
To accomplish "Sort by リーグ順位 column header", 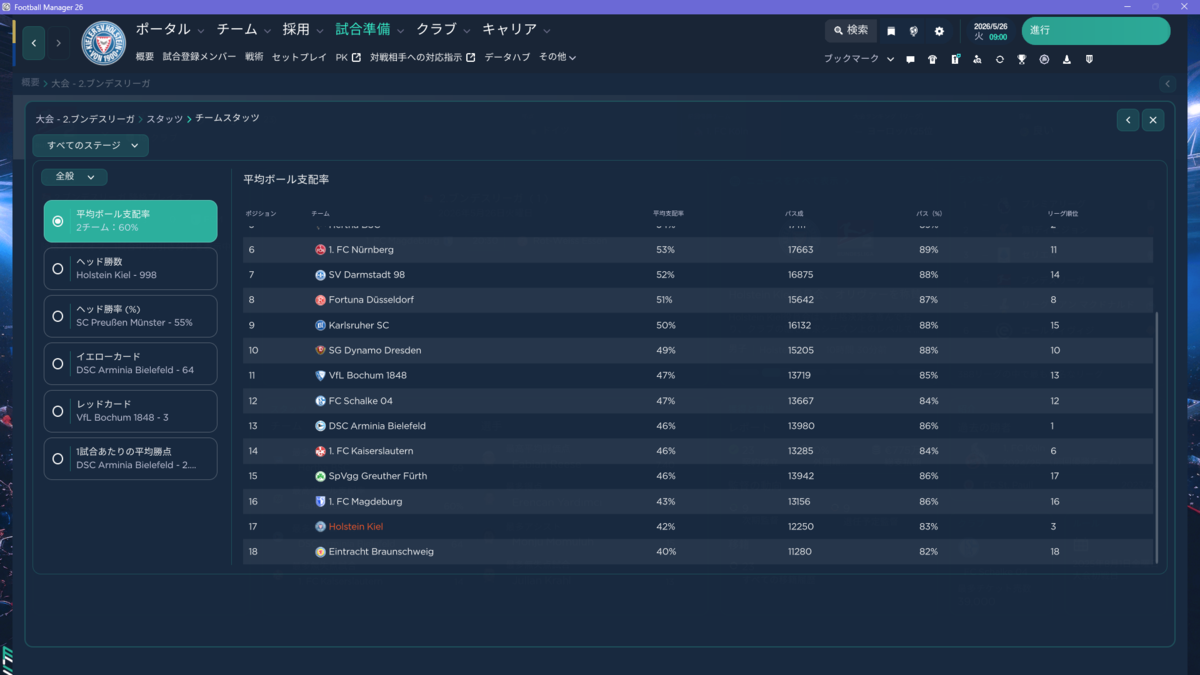I will [1062, 214].
